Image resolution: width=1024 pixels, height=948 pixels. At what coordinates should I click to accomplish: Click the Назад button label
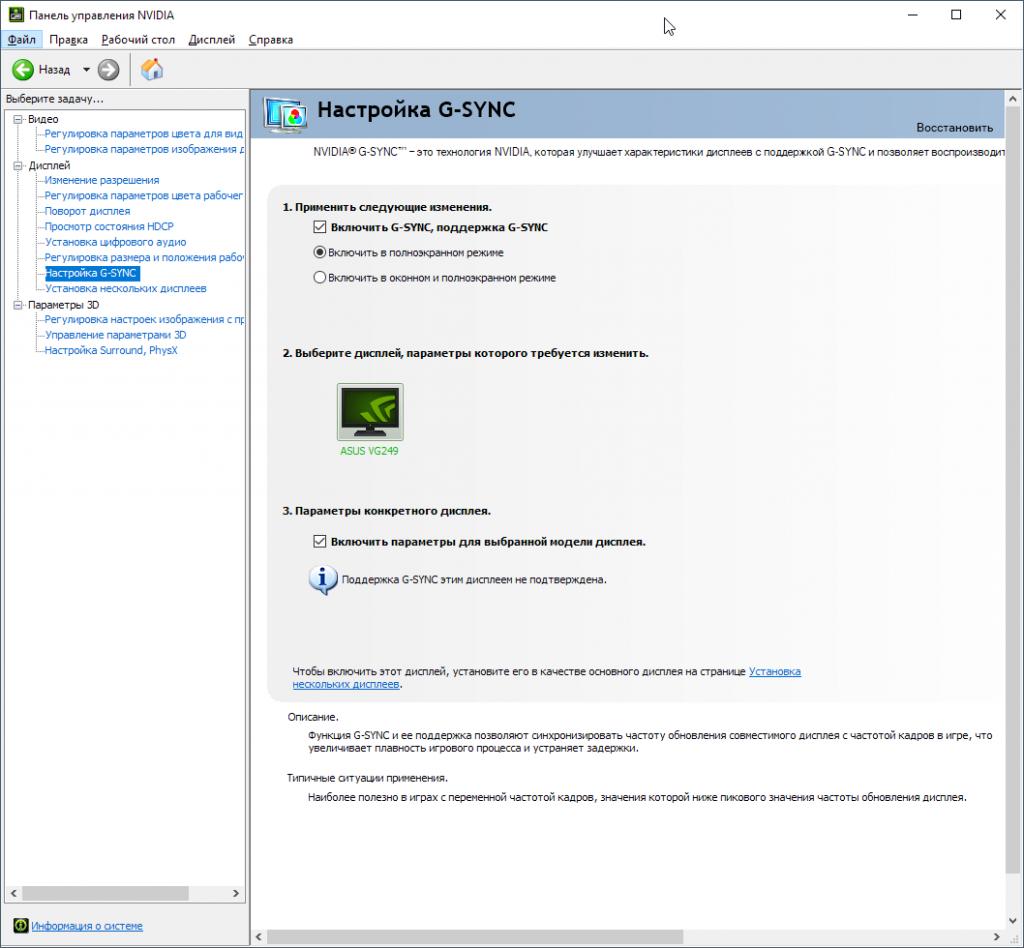click(x=54, y=69)
